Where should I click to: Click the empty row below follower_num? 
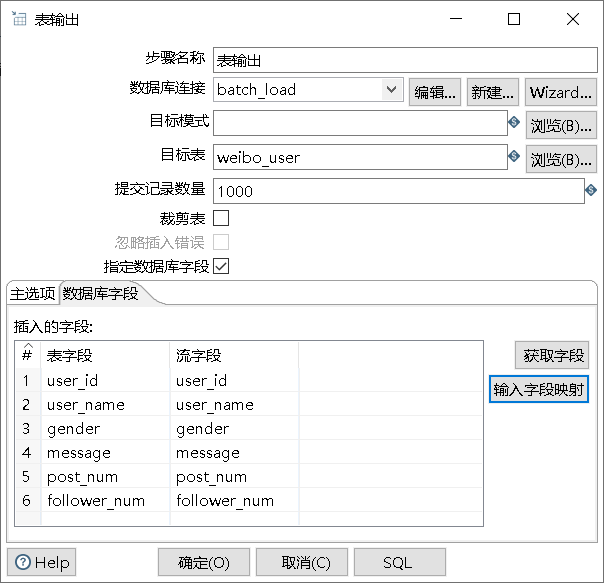click(249, 518)
